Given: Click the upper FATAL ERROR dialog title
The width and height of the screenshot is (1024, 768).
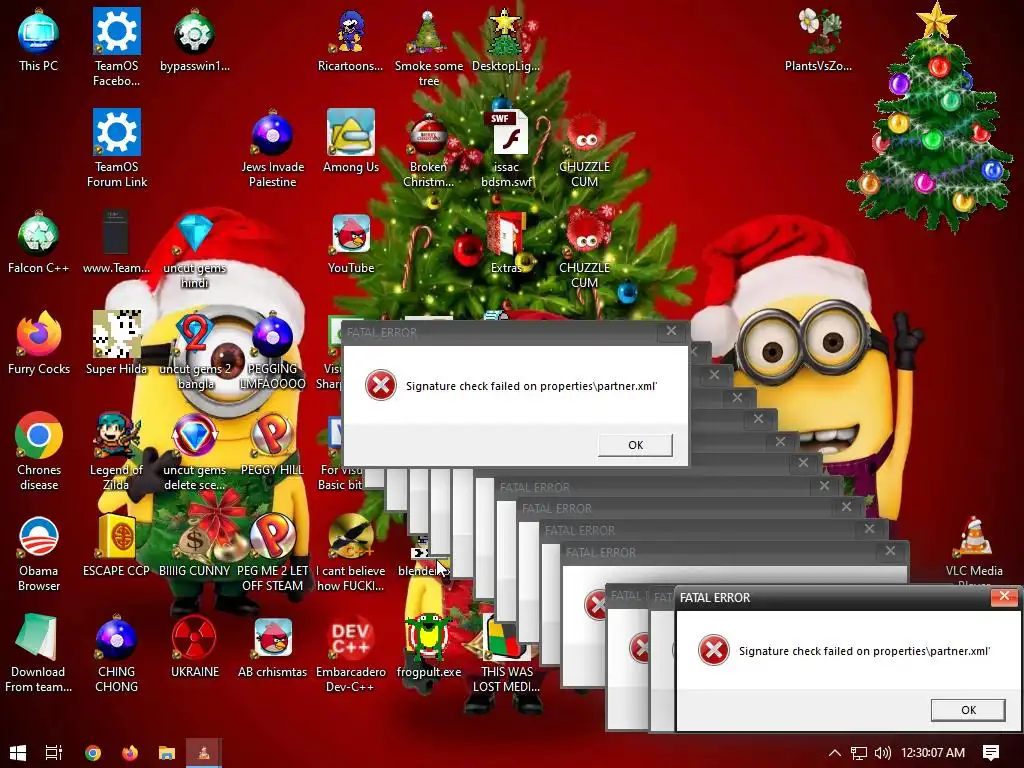Looking at the screenshot, I should click(381, 332).
